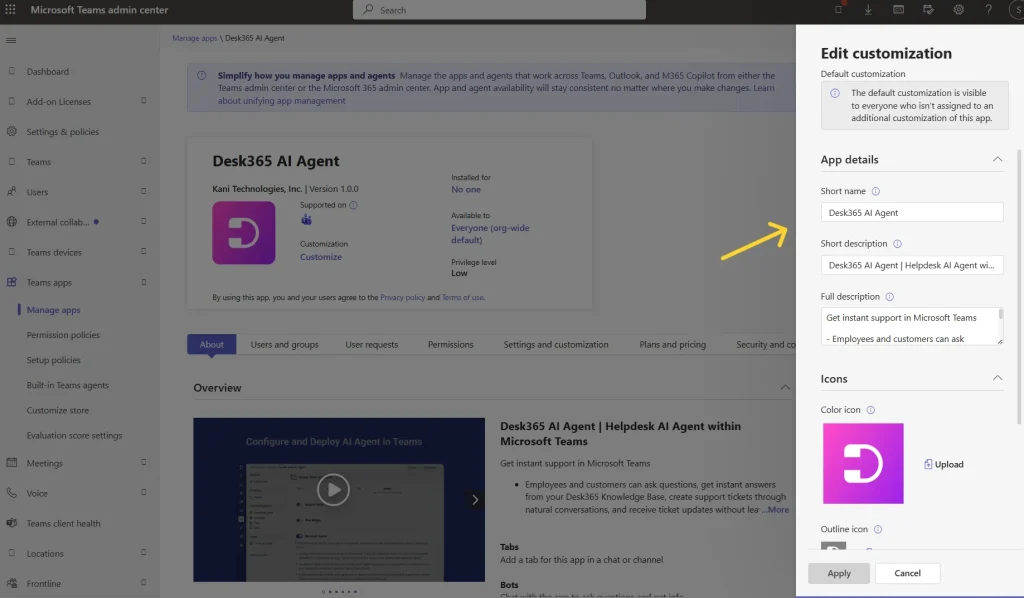Click the Cancel button

point(908,573)
